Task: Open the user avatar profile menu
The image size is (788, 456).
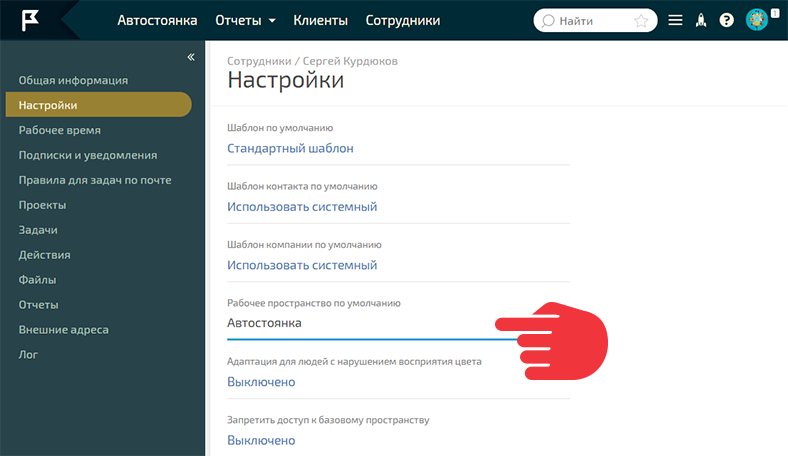Action: 757,20
